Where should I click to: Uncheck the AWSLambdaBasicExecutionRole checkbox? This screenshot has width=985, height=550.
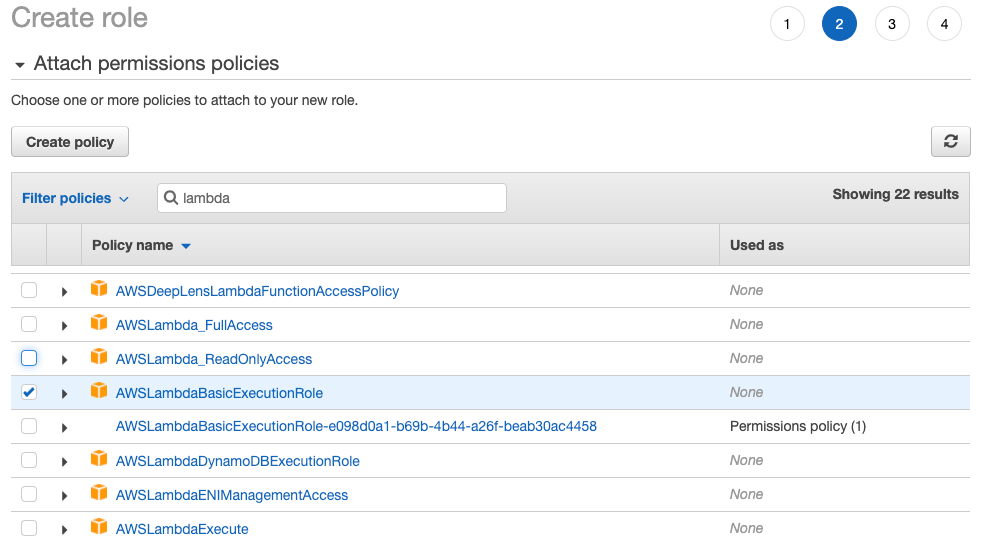[x=29, y=392]
